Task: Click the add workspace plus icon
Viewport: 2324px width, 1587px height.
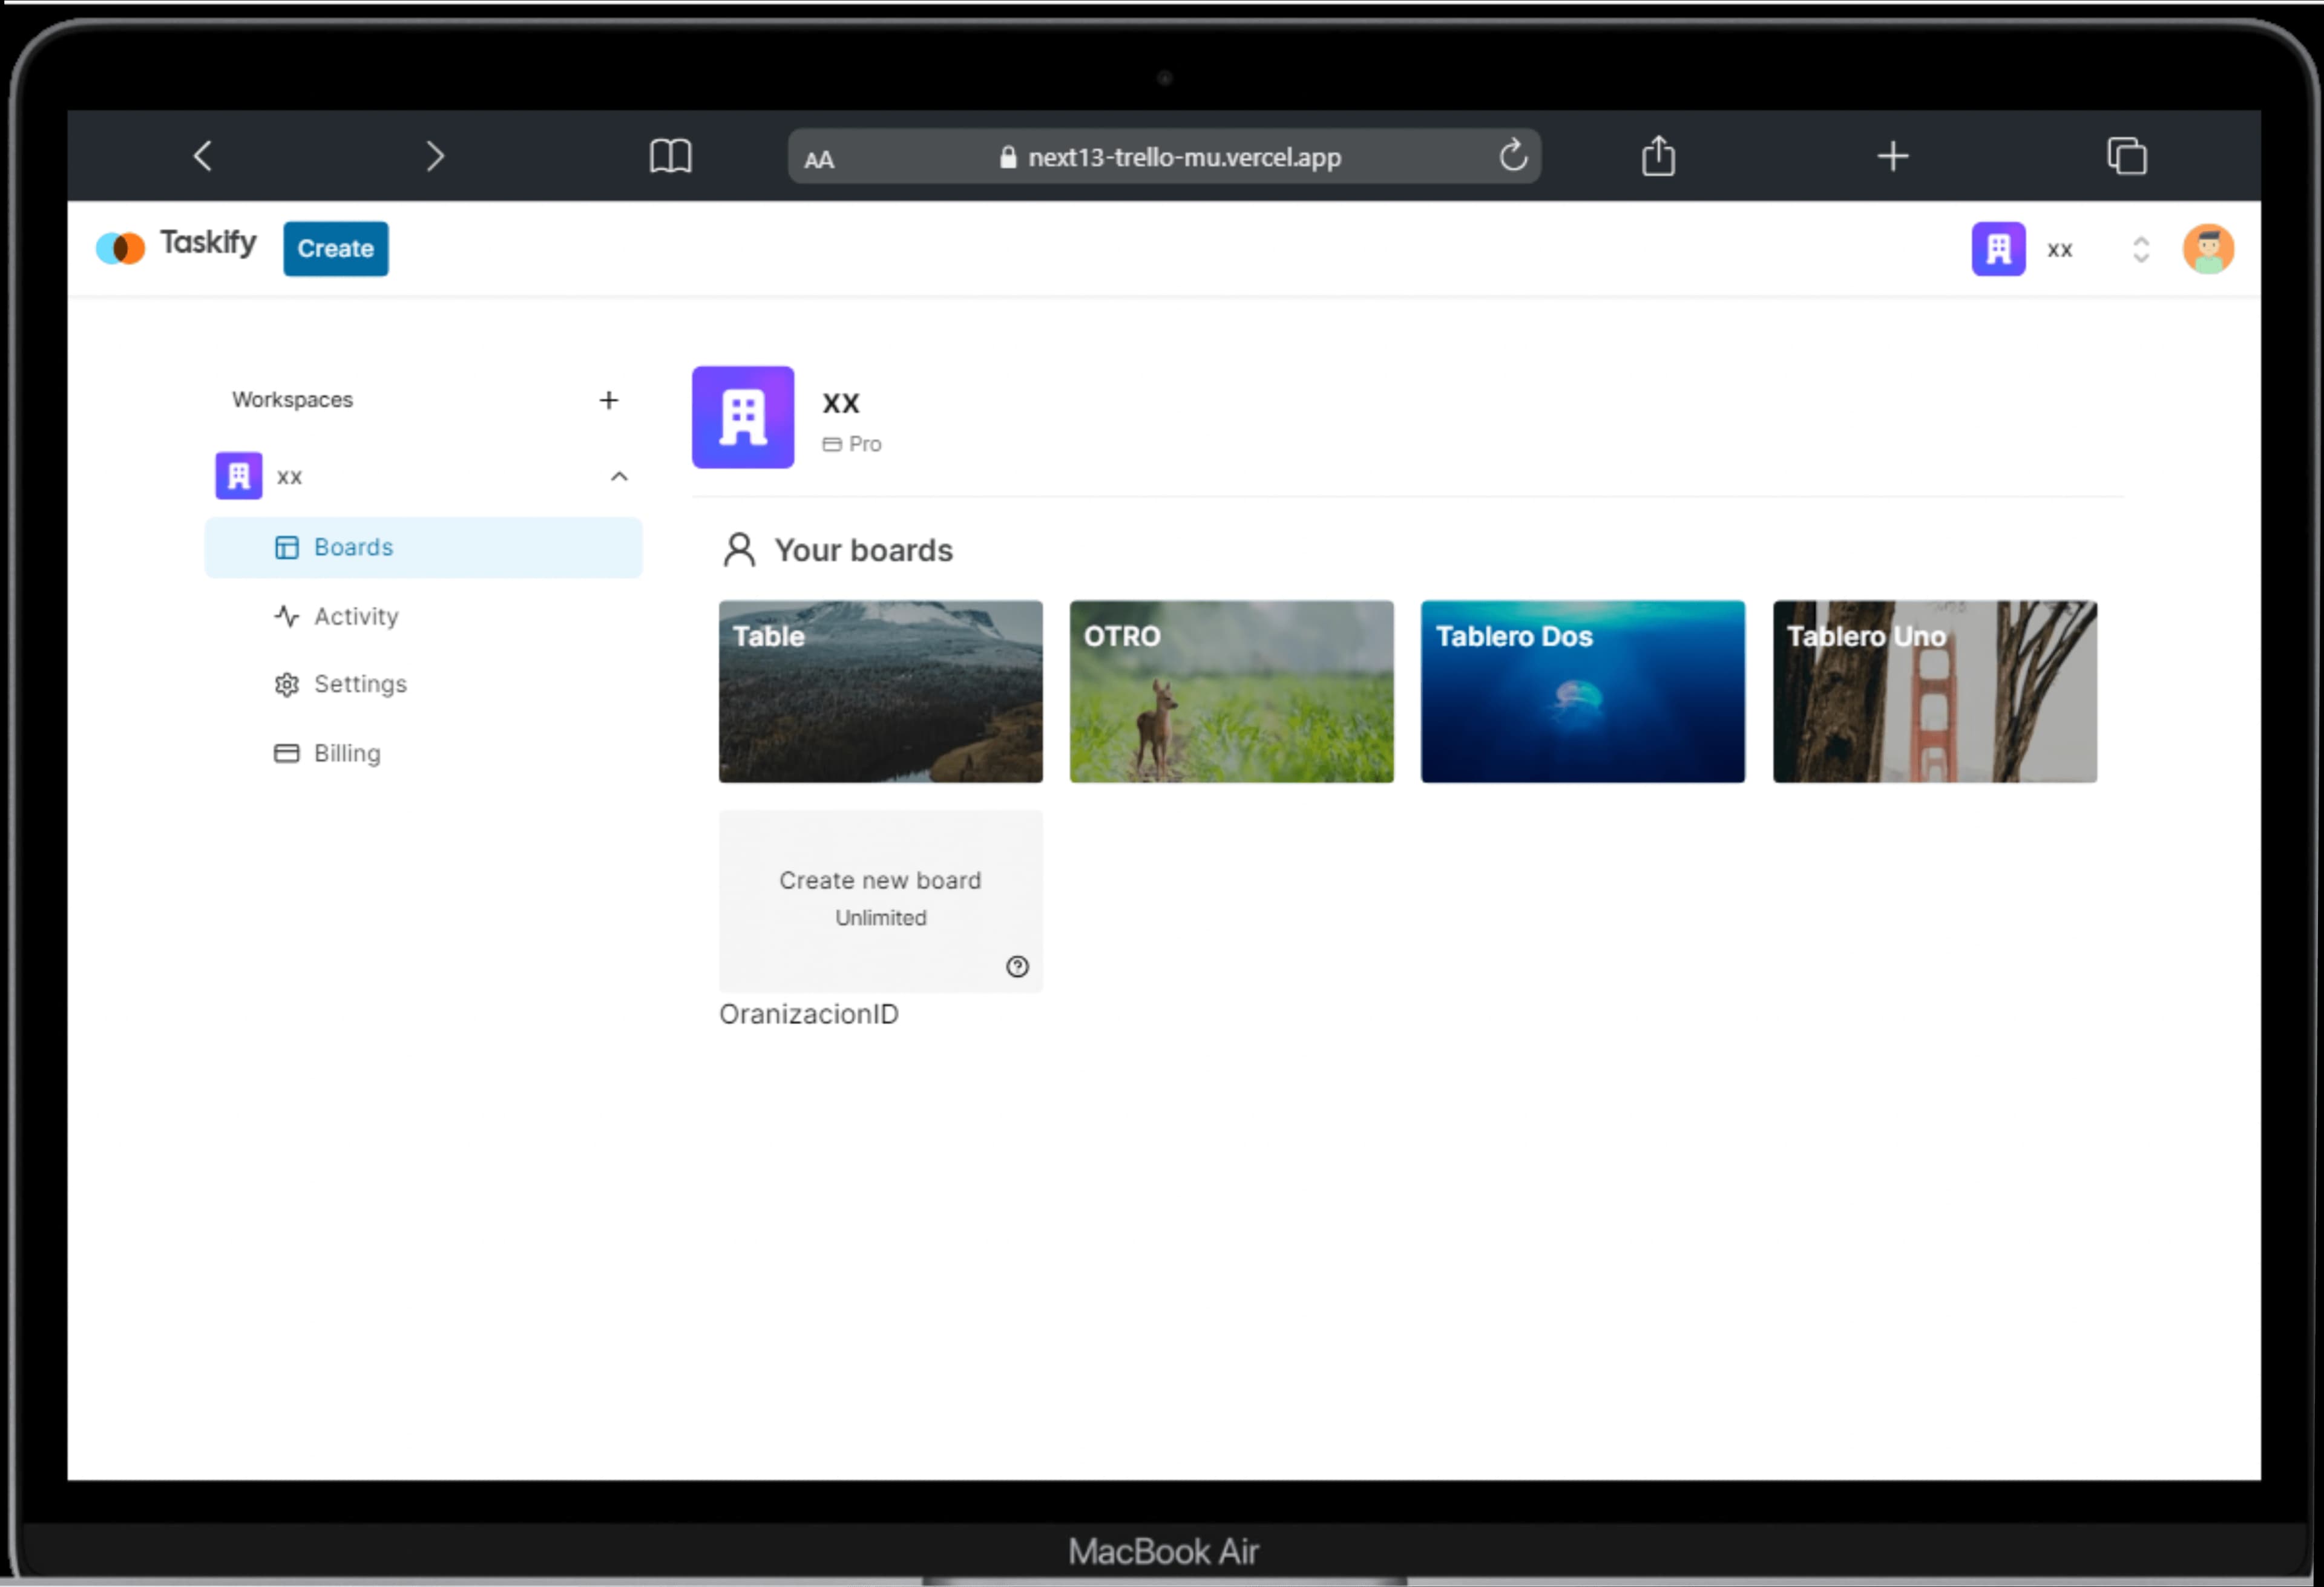Action: click(609, 400)
